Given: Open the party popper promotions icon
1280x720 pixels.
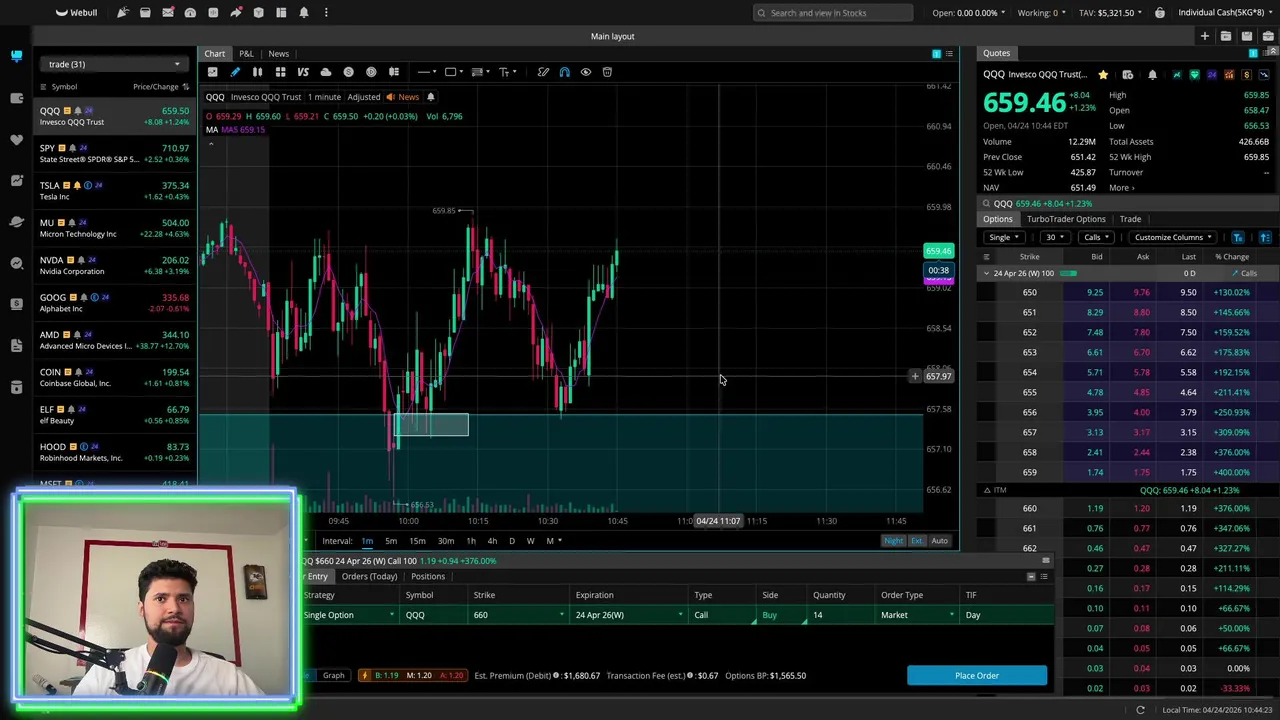Looking at the screenshot, I should 122,12.
